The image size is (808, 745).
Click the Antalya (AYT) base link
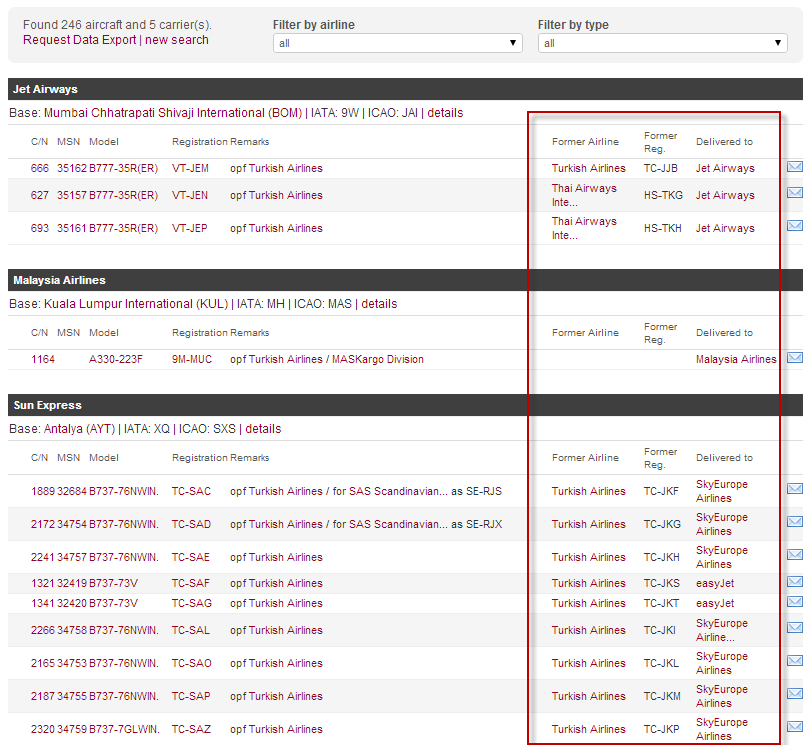pyautogui.click(x=77, y=429)
